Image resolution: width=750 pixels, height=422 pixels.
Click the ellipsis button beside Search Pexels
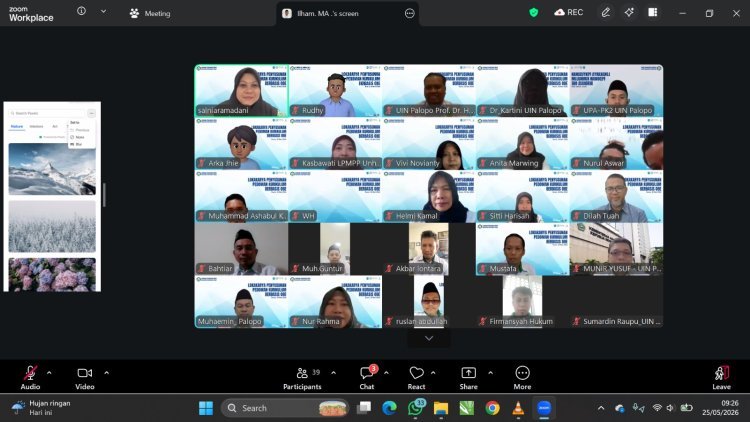[x=91, y=113]
